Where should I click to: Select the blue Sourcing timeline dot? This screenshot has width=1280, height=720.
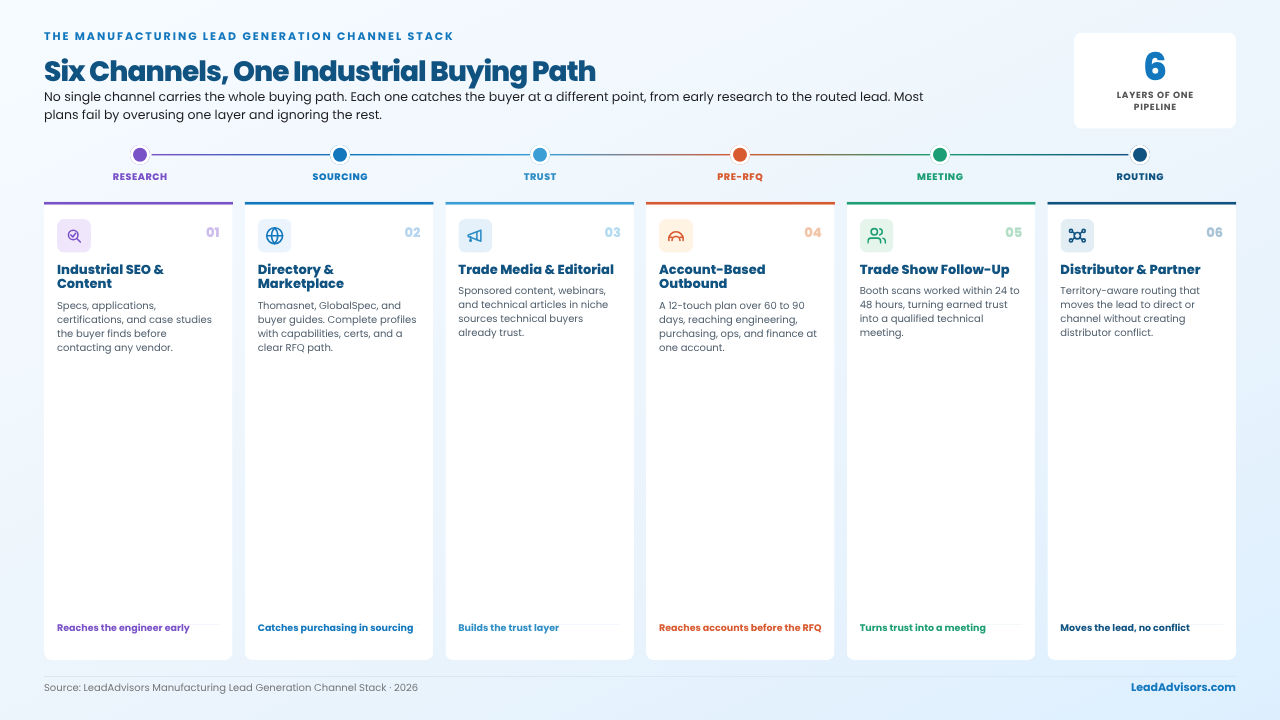point(340,155)
